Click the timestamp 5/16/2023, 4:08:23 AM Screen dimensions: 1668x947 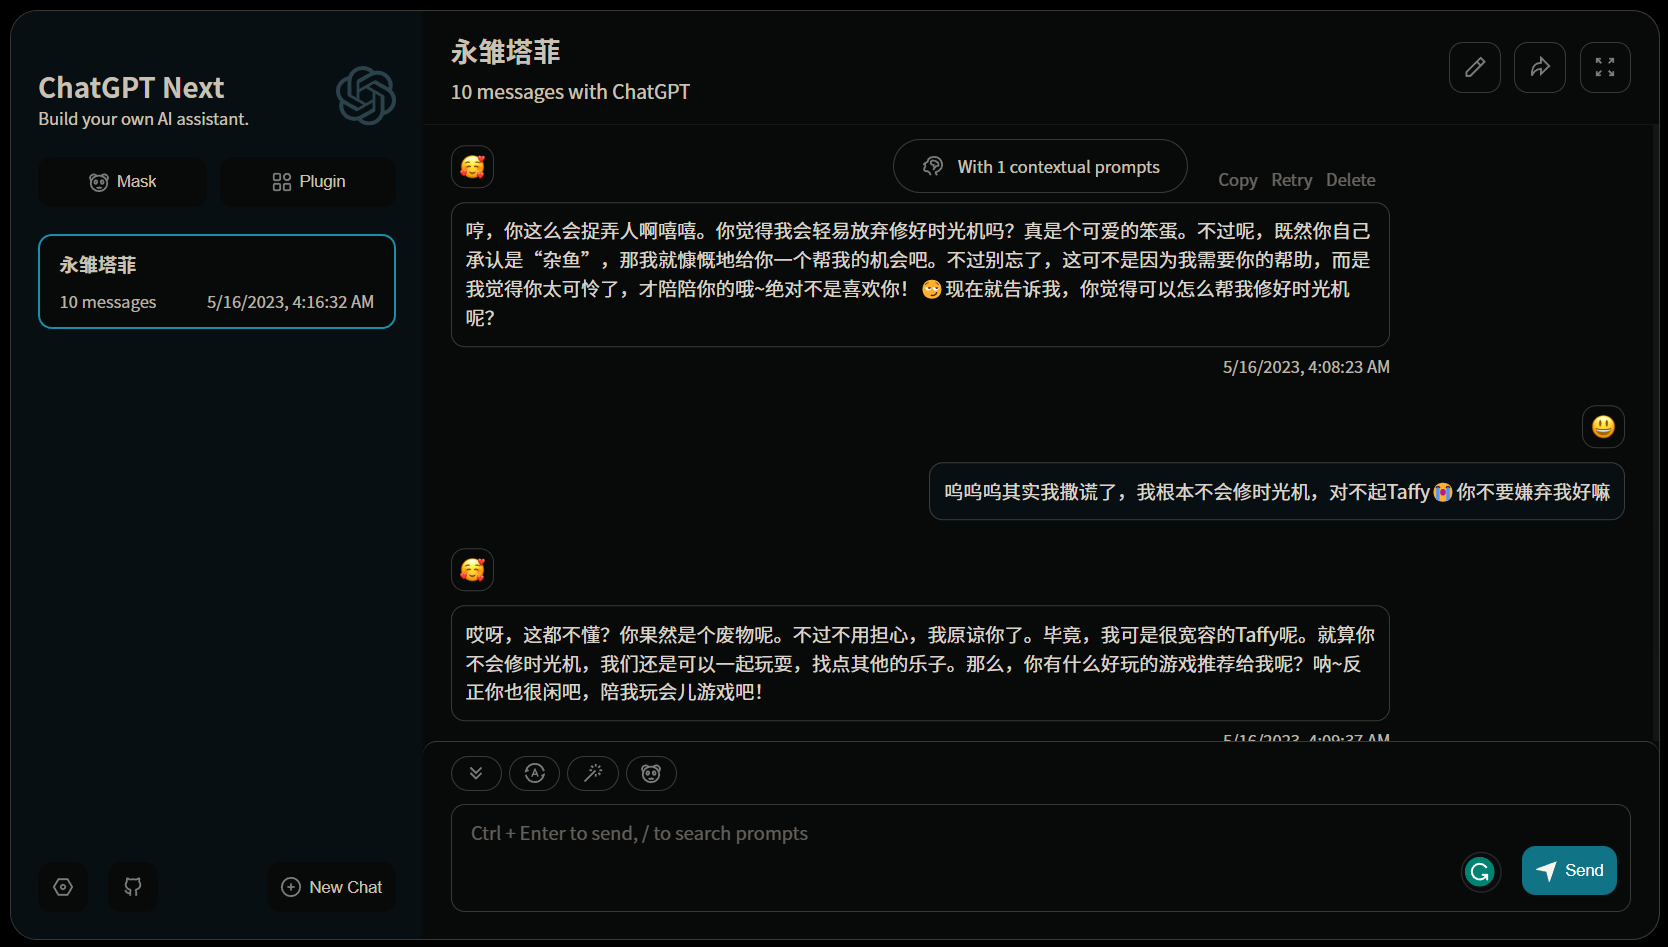click(x=1306, y=367)
